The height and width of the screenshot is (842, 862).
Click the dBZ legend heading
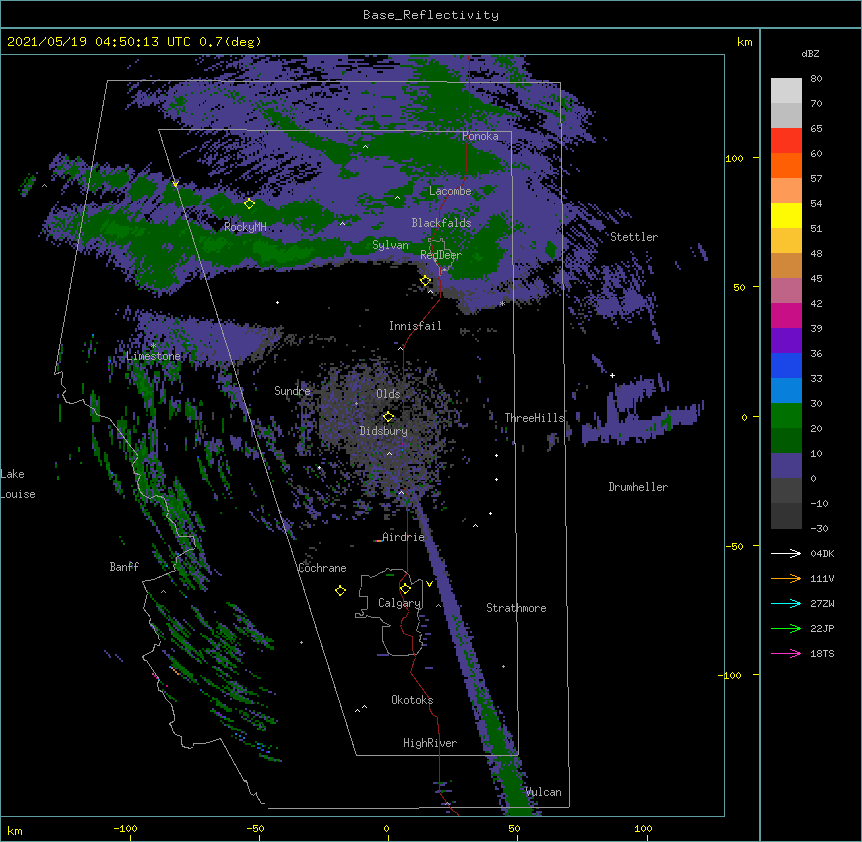(810, 53)
